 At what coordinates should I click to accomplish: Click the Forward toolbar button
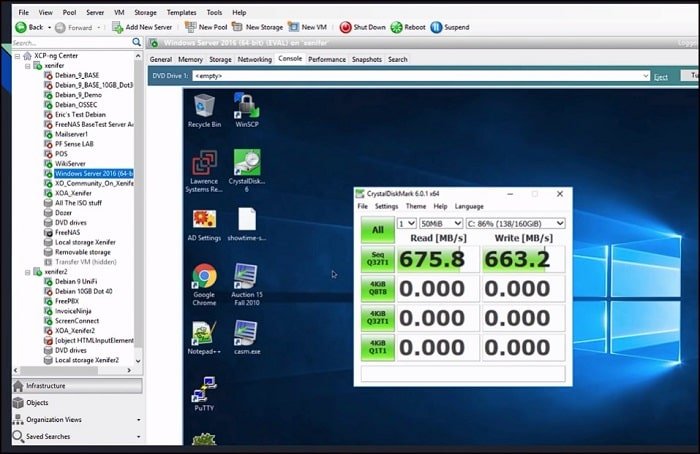[x=74, y=27]
